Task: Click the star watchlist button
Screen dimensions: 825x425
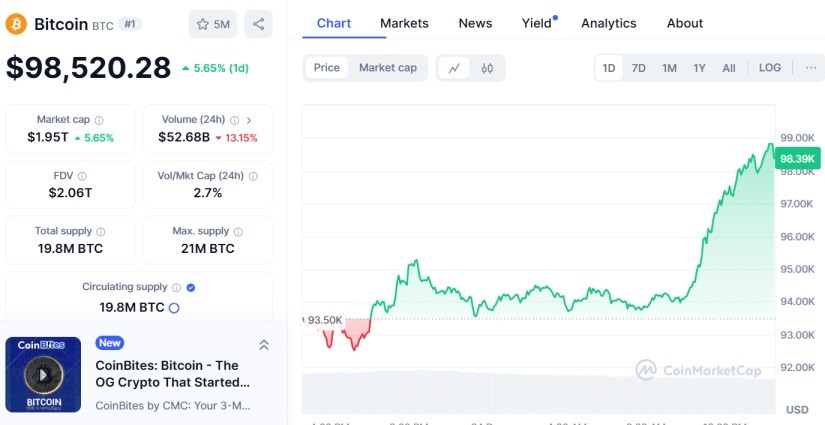Action: coord(213,23)
